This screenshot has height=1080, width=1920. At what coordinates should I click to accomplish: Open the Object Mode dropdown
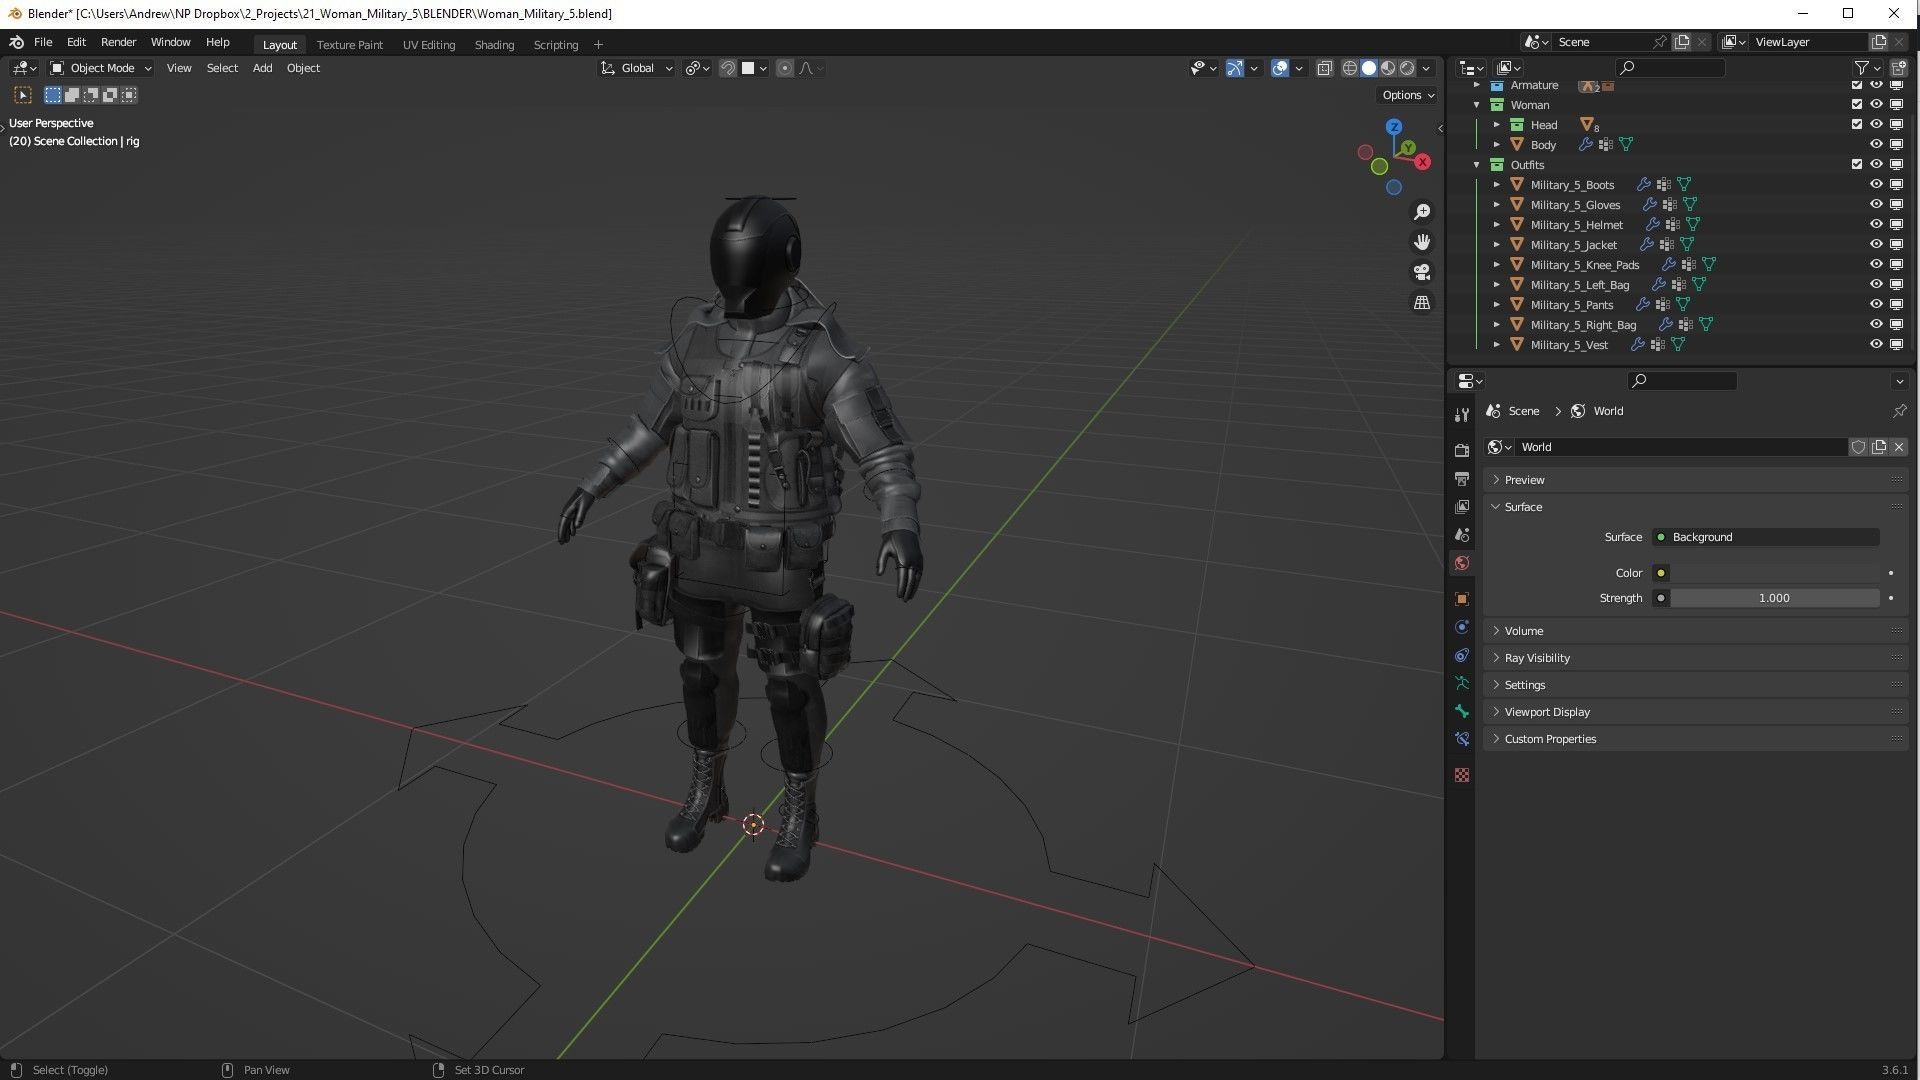pyautogui.click(x=101, y=68)
